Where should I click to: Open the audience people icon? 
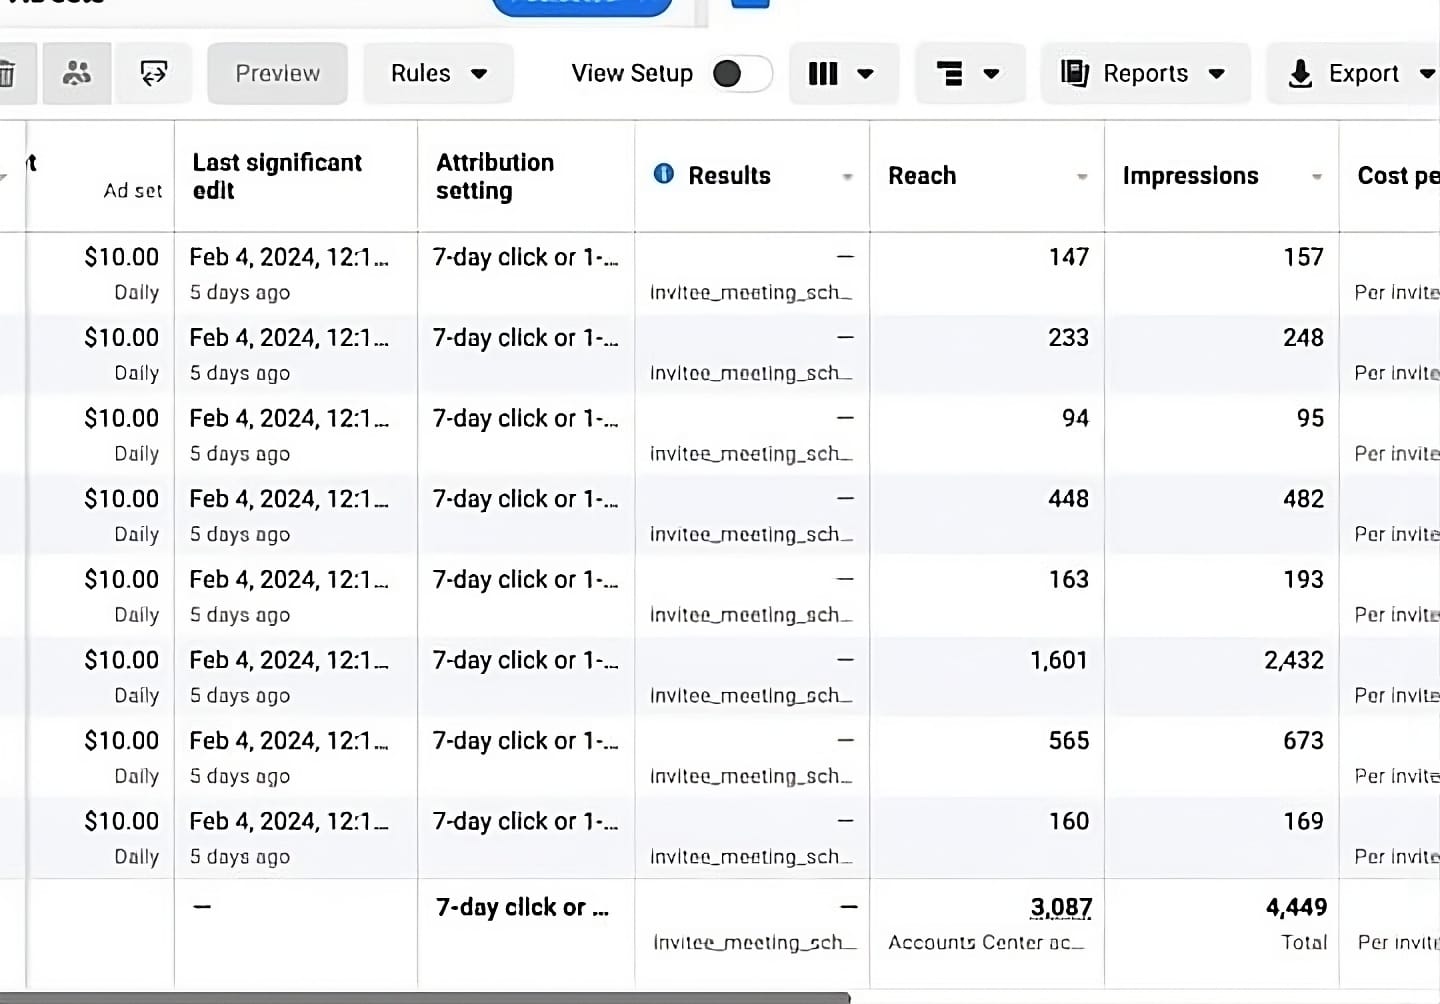point(76,73)
